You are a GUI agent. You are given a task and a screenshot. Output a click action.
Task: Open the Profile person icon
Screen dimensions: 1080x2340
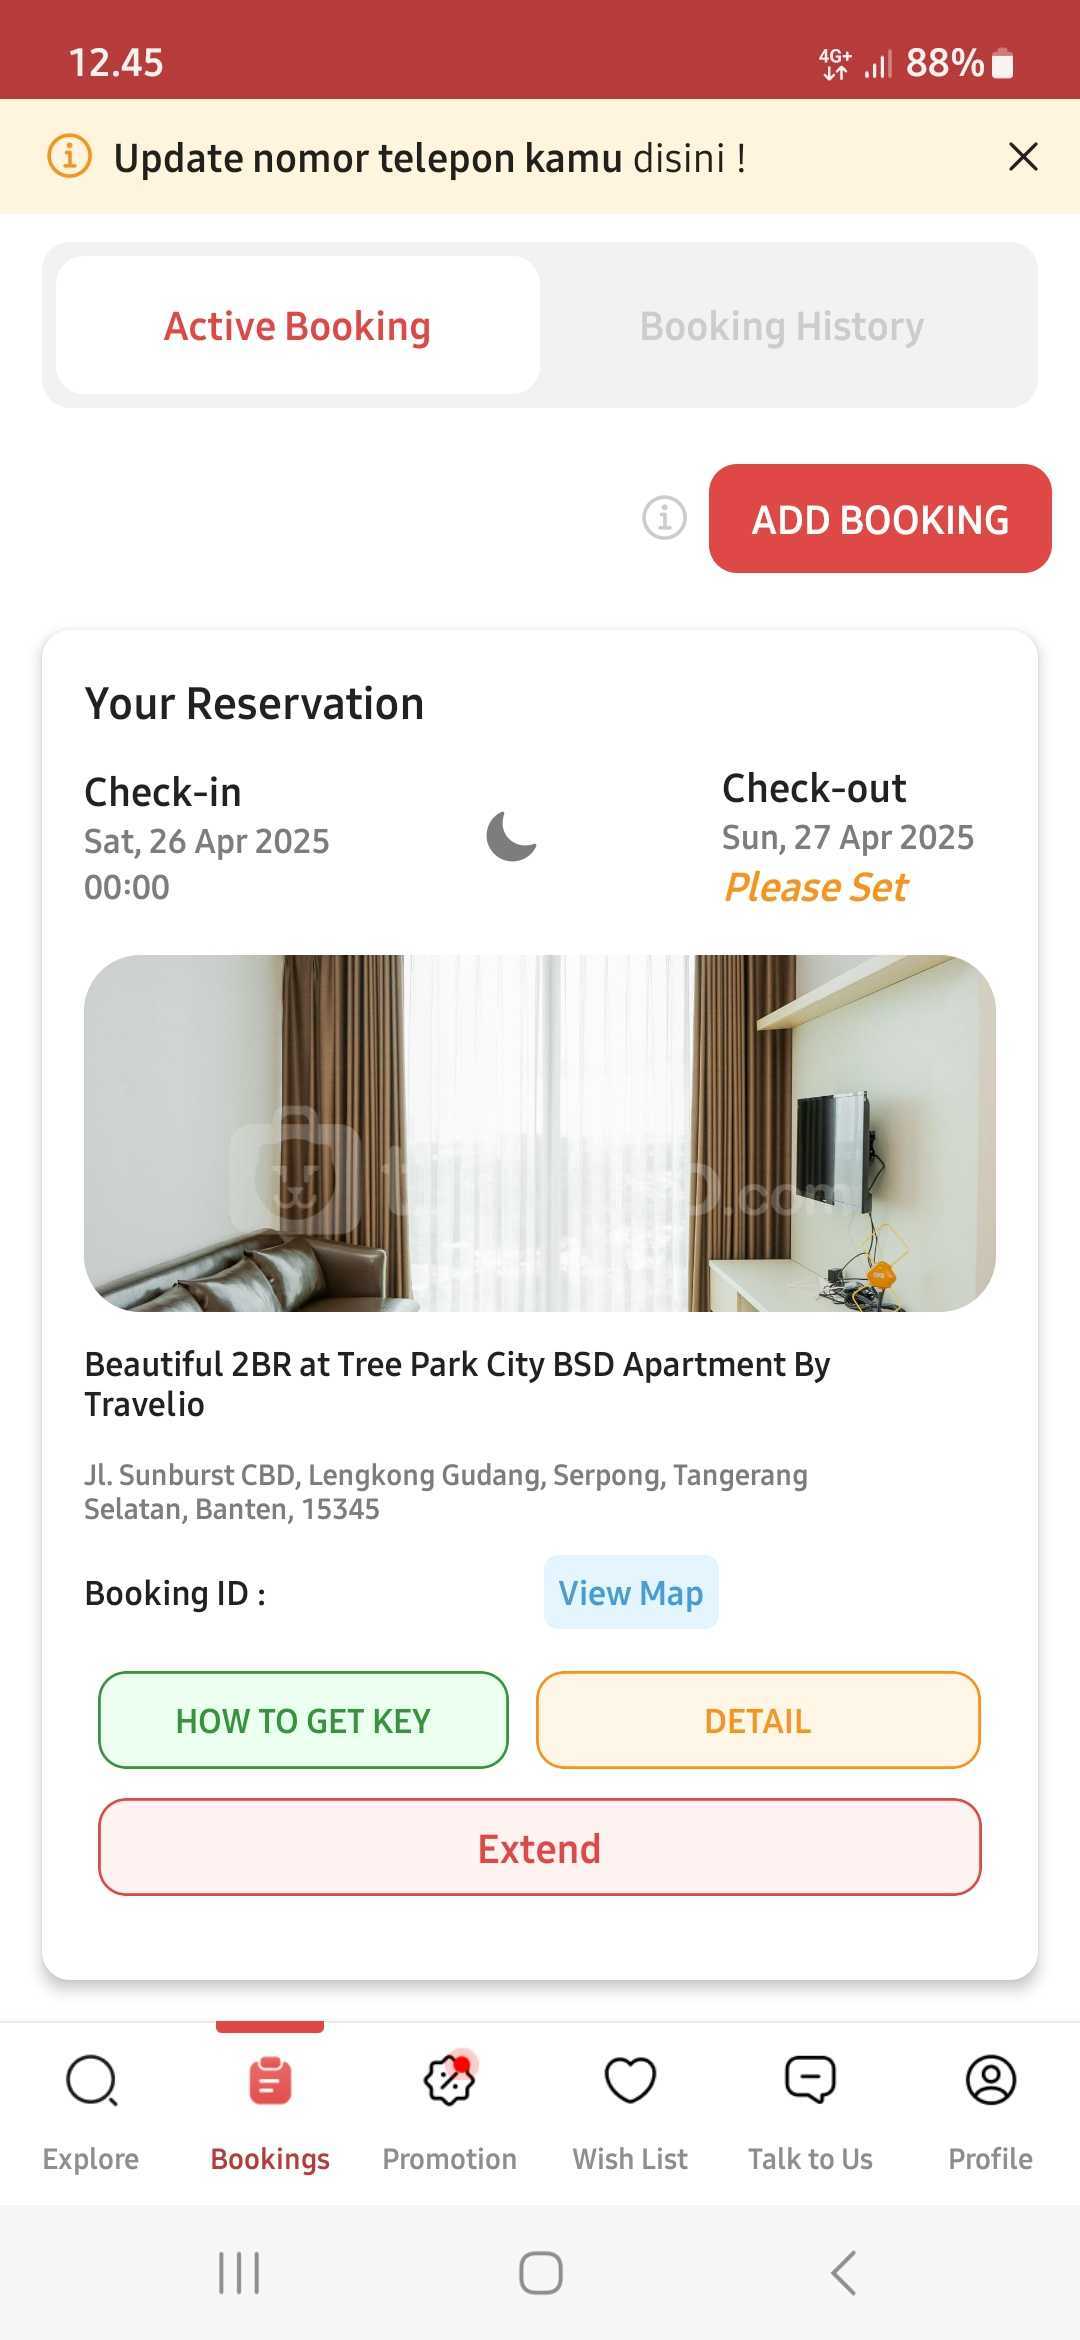coord(990,2082)
